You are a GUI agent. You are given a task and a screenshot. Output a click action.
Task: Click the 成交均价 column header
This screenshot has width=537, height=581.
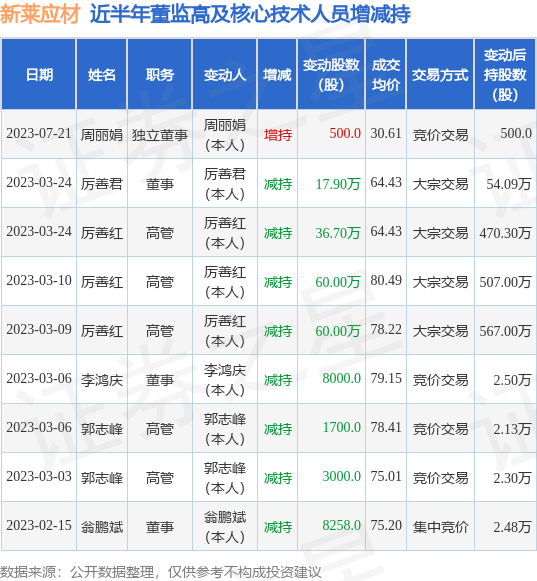pyautogui.click(x=386, y=75)
